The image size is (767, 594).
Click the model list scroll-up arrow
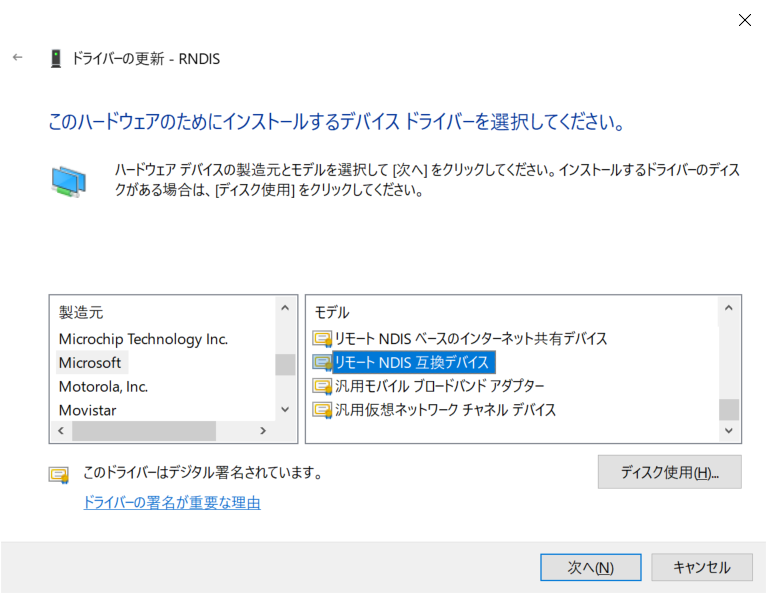pos(729,309)
